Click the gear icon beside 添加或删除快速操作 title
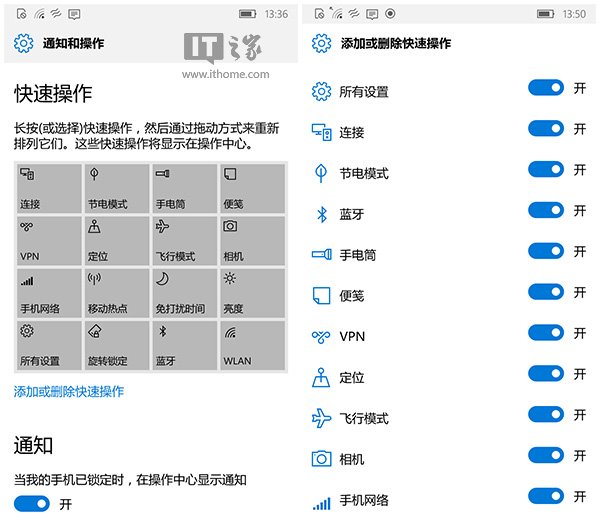Image resolution: width=600 pixels, height=531 pixels. tap(321, 43)
